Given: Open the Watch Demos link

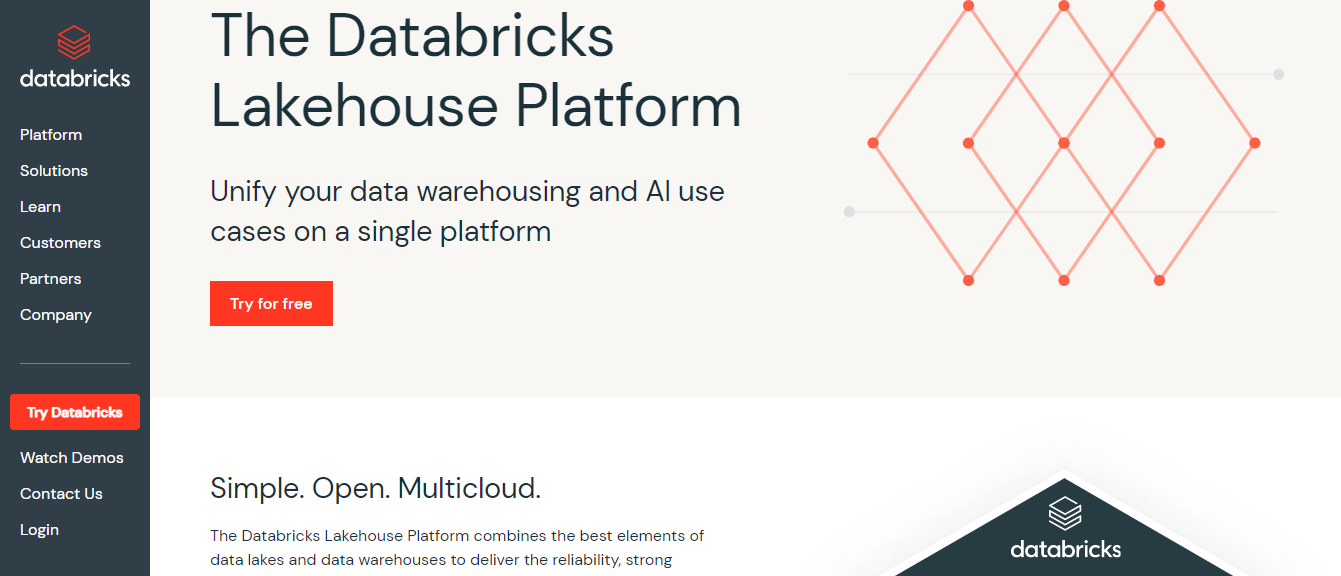Looking at the screenshot, I should click(72, 458).
